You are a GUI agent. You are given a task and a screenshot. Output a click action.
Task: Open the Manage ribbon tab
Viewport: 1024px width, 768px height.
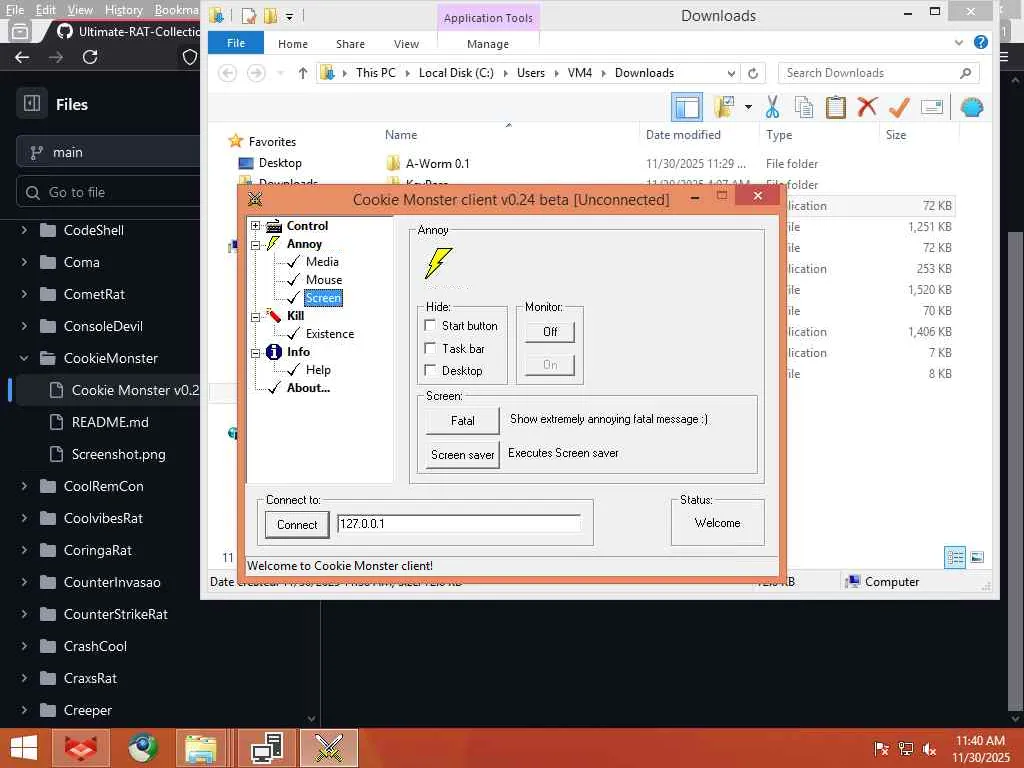coord(488,44)
